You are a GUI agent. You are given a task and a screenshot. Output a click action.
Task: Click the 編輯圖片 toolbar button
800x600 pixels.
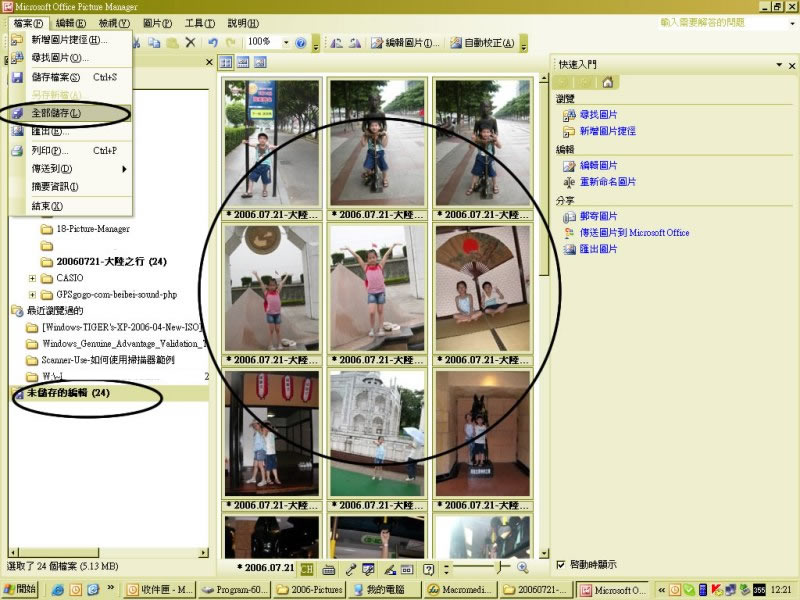pyautogui.click(x=405, y=43)
